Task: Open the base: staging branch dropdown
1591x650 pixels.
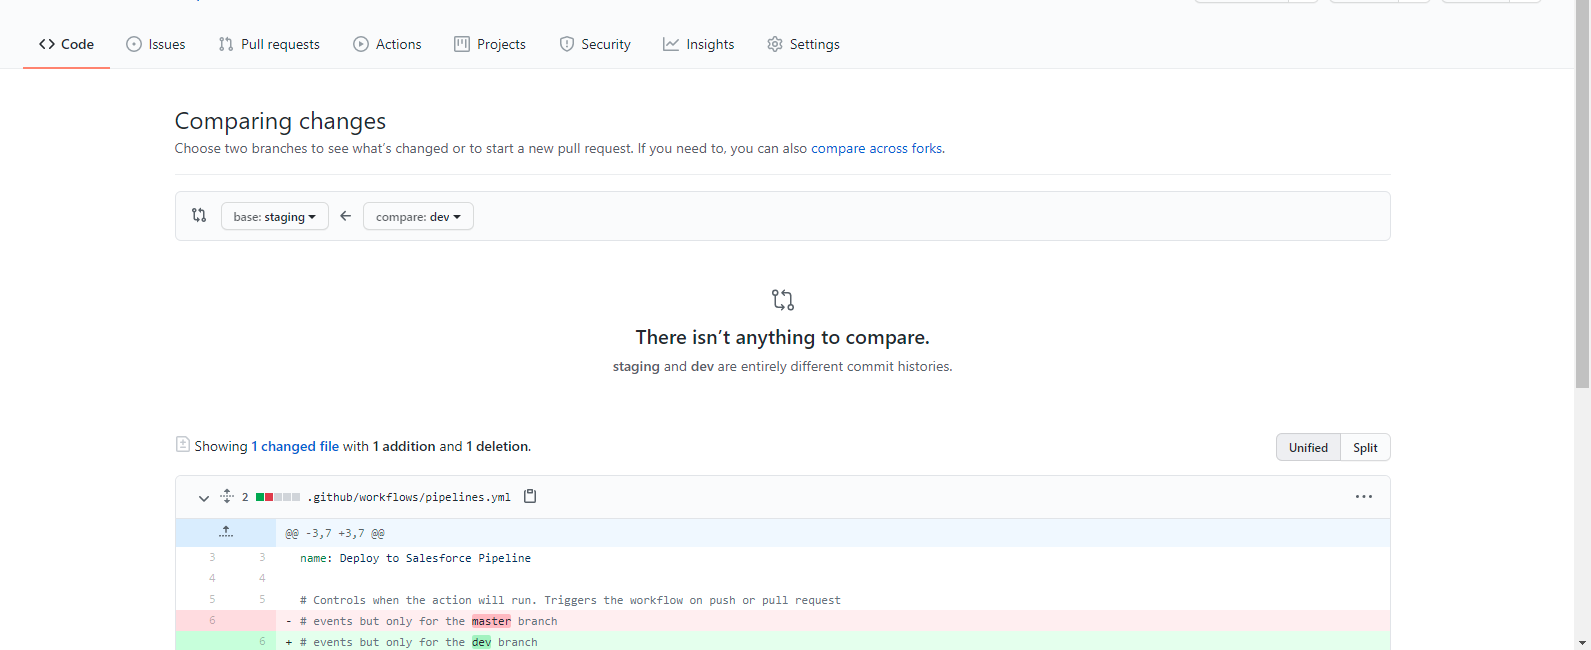Action: [274, 216]
